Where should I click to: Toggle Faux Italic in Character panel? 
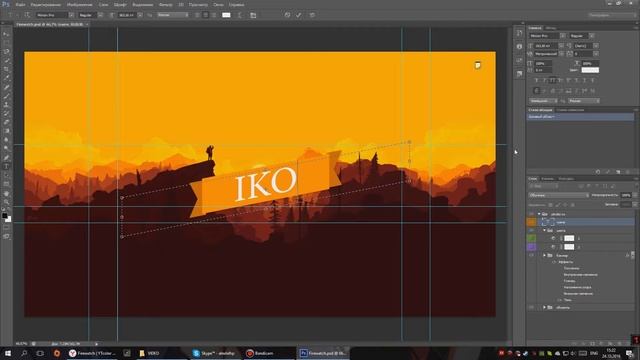click(544, 80)
